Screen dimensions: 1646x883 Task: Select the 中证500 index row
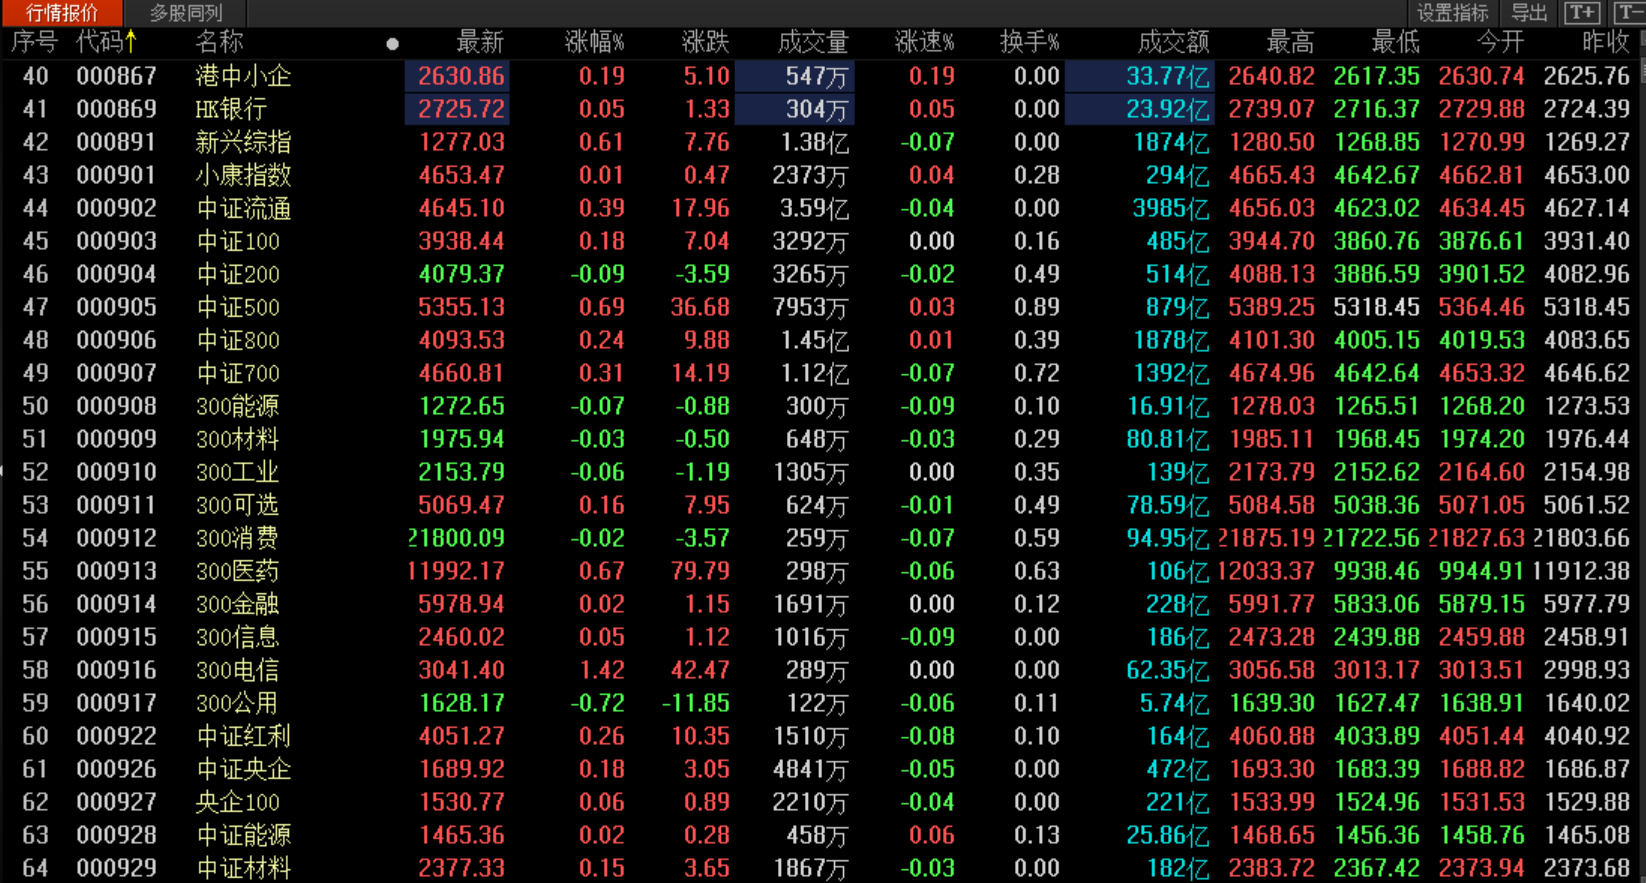click(238, 307)
